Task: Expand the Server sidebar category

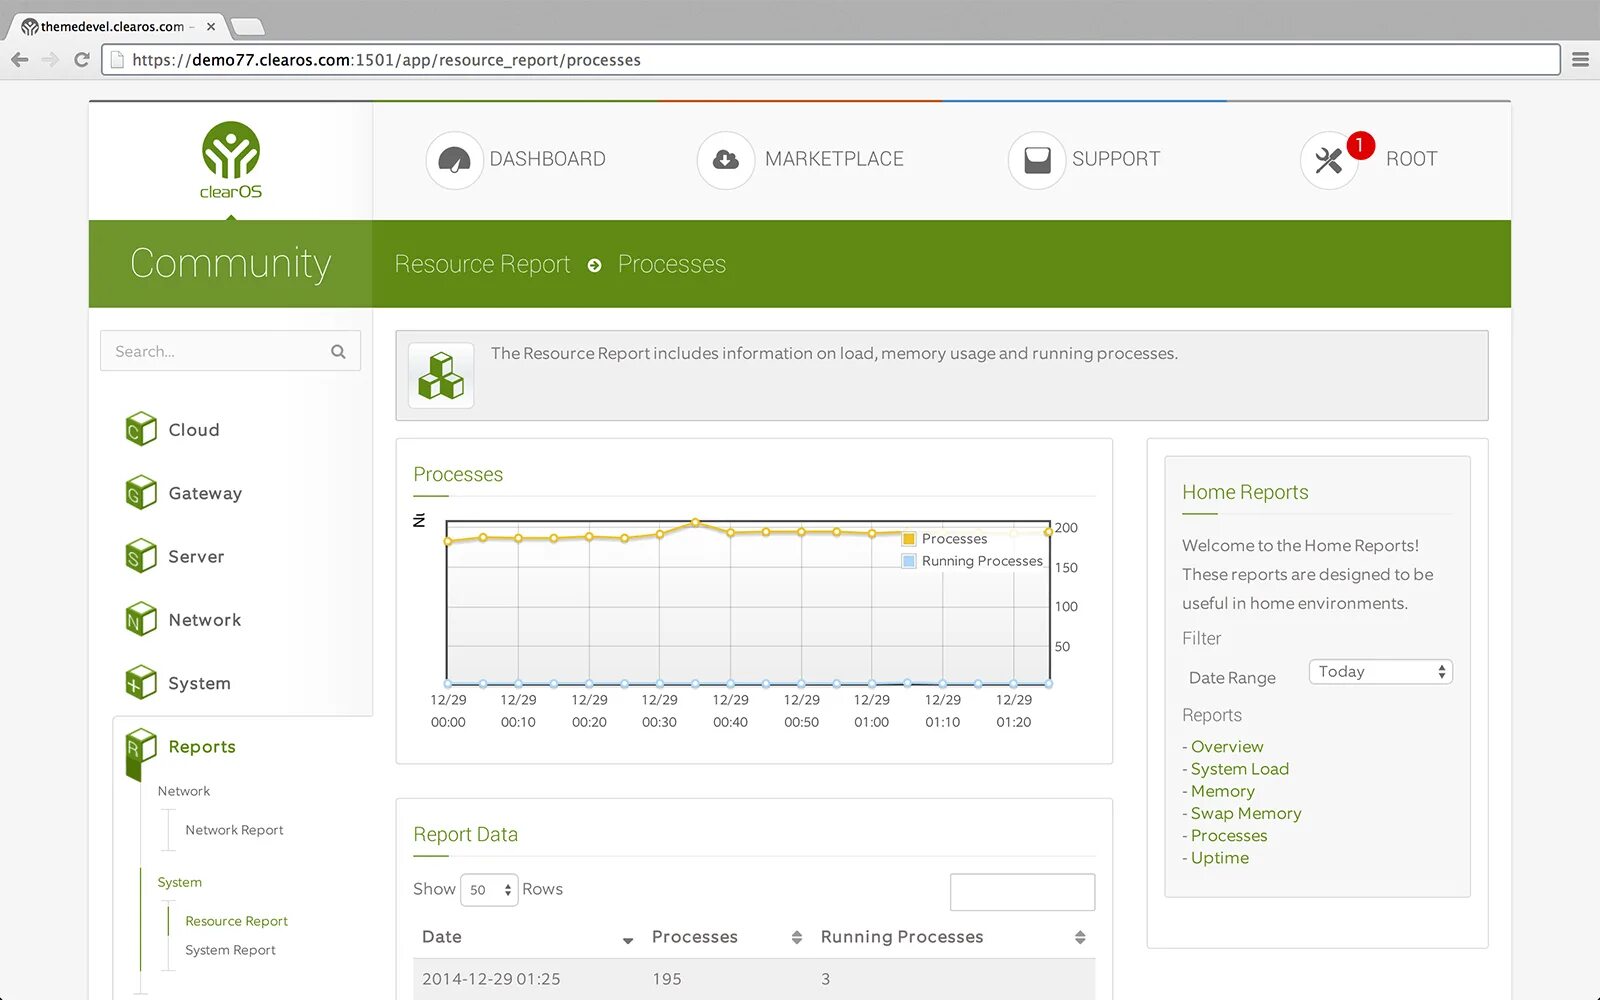Action: (x=196, y=557)
